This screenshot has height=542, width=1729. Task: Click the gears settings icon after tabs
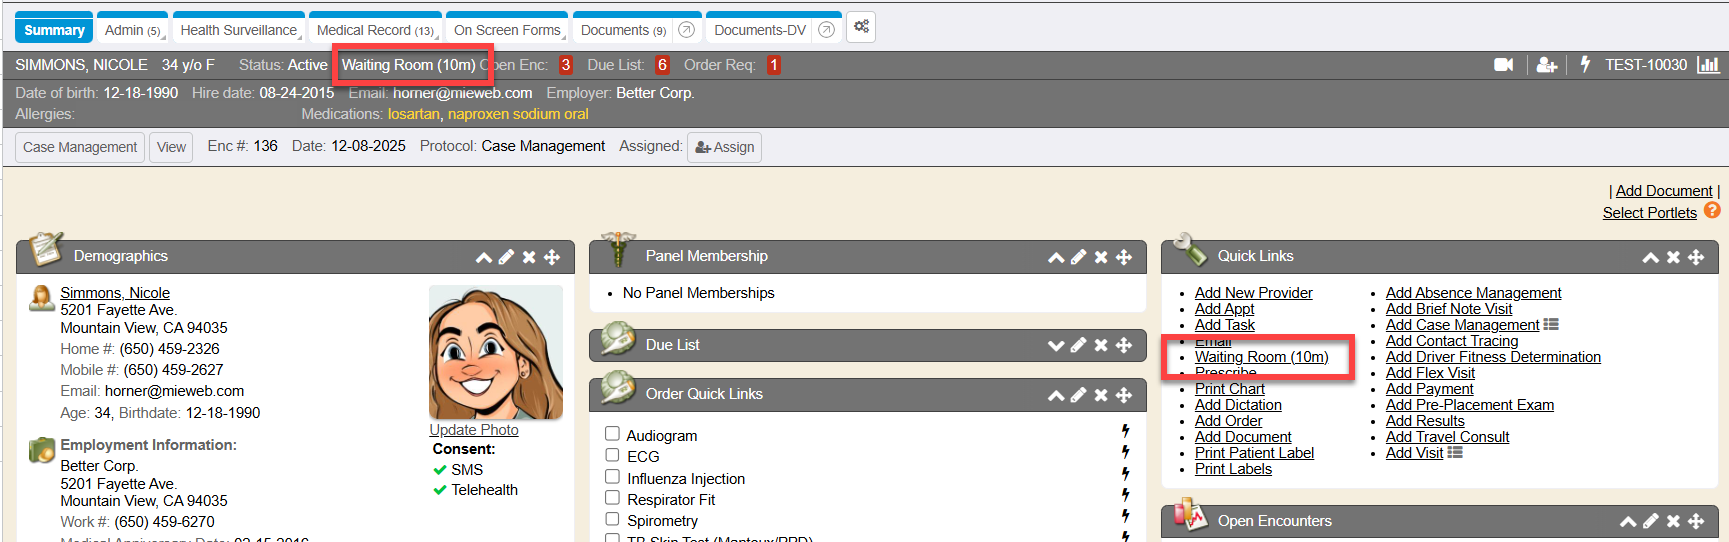(861, 28)
